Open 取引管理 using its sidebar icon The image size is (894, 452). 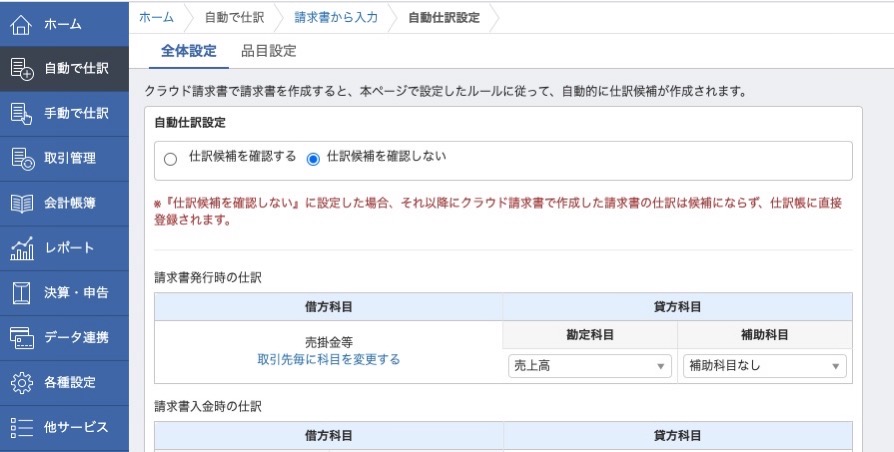(x=22, y=158)
